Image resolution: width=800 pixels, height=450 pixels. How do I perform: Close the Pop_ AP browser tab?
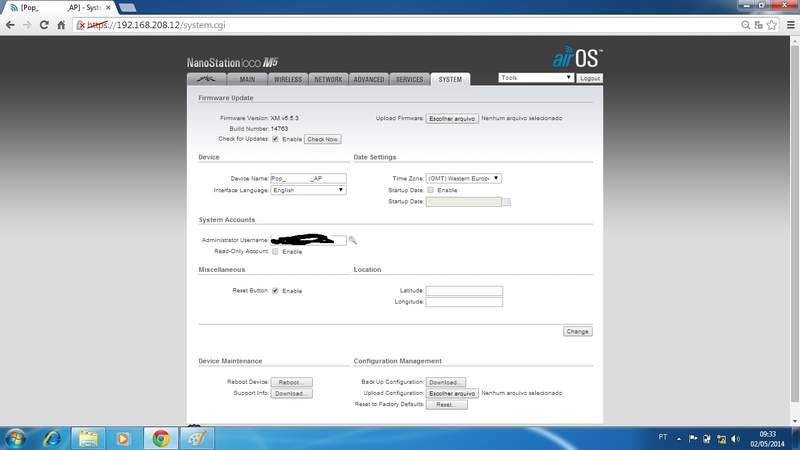108,8
